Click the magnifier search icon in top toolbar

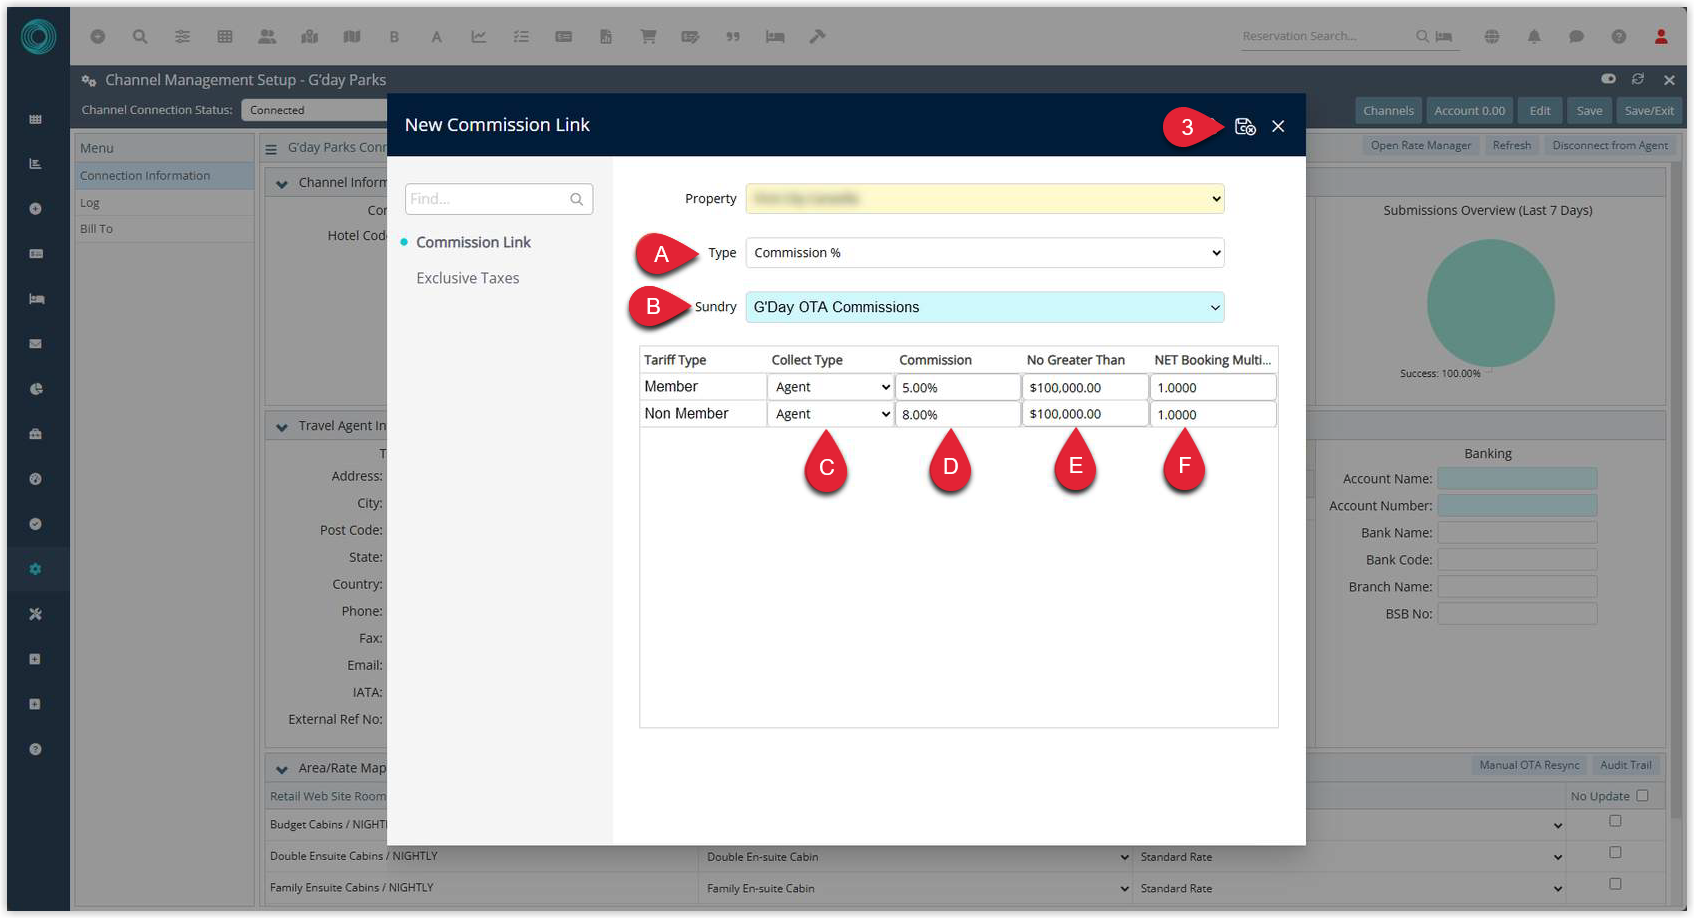point(140,36)
